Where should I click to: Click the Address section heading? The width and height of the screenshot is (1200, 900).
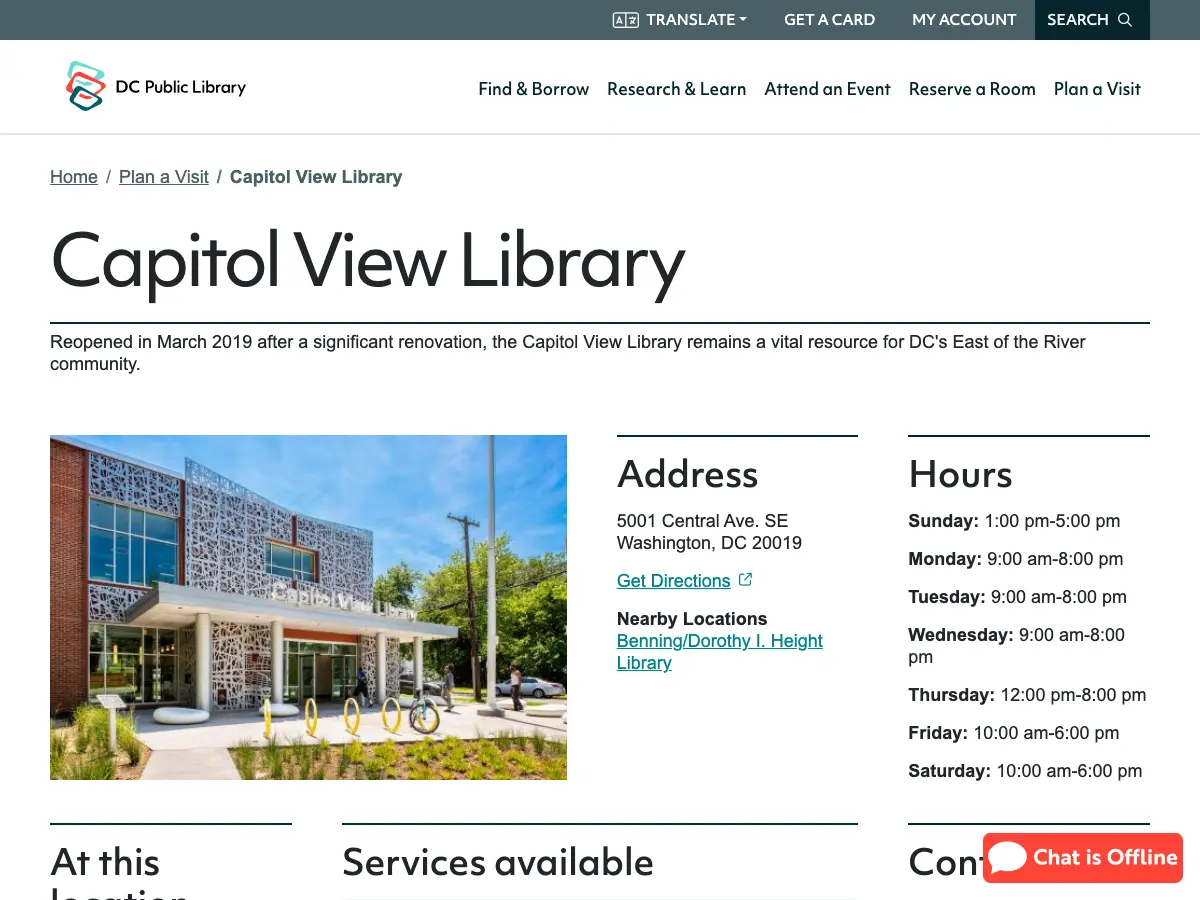(688, 474)
